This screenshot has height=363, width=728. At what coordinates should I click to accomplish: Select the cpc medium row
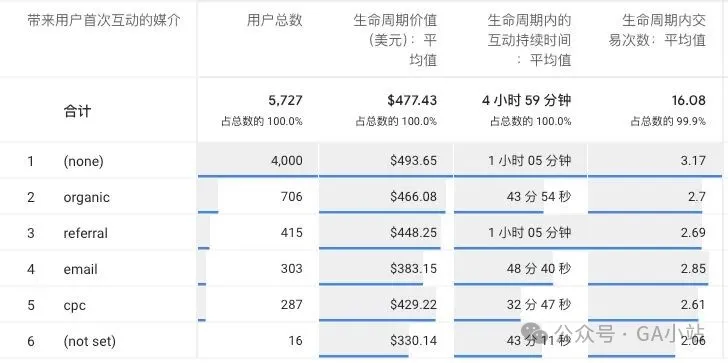click(x=74, y=305)
